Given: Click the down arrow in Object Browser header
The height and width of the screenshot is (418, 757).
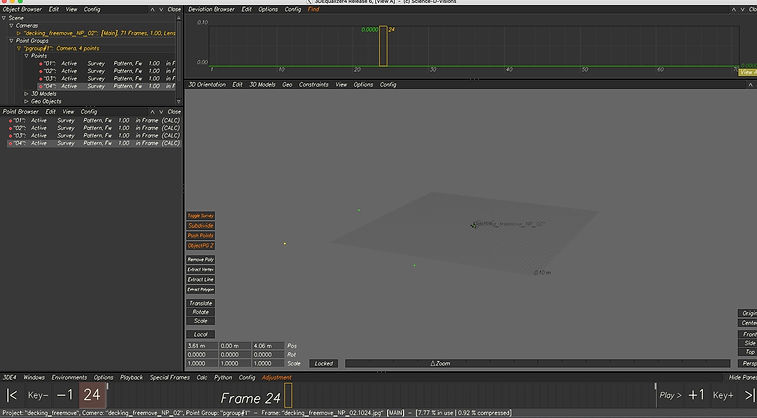Looking at the screenshot, I should (161, 9).
